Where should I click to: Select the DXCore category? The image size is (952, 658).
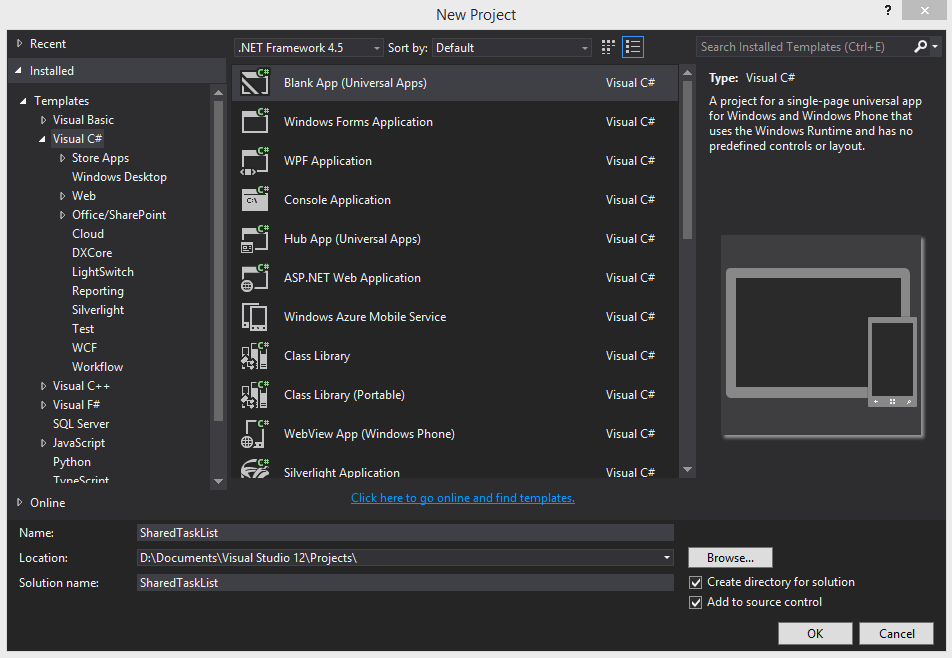(92, 253)
